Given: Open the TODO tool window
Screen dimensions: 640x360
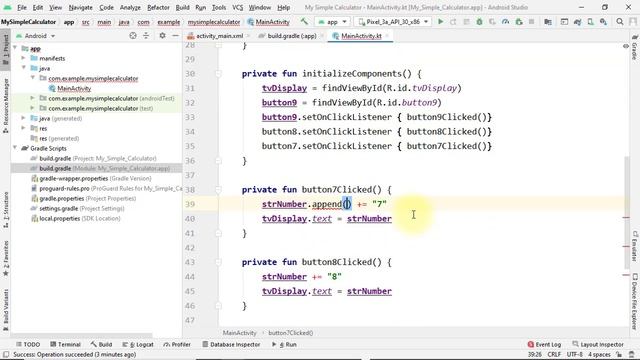Looking at the screenshot, I should [28, 344].
